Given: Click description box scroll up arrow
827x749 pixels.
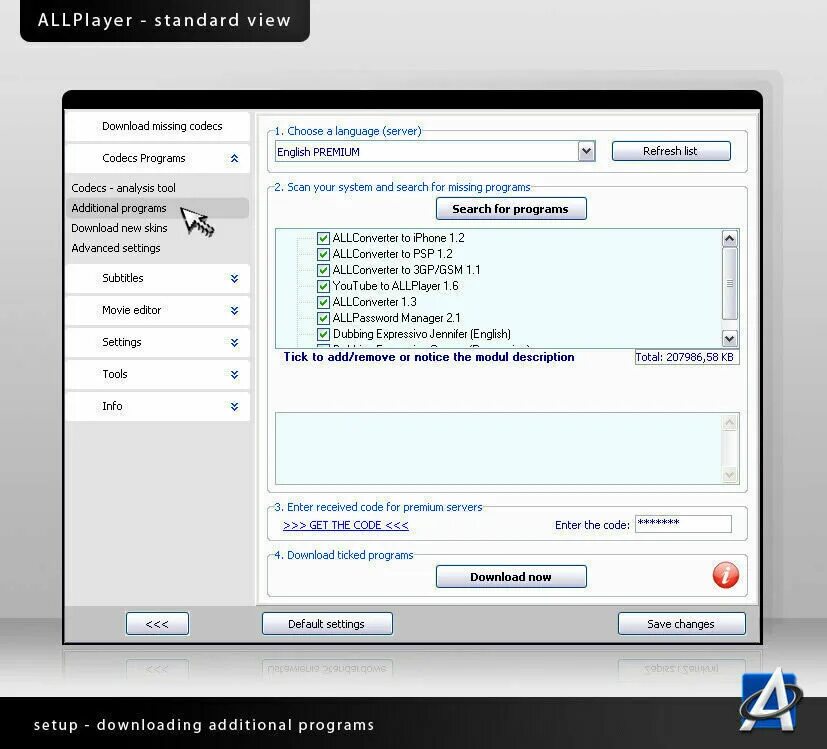Looking at the screenshot, I should pyautogui.click(x=729, y=422).
